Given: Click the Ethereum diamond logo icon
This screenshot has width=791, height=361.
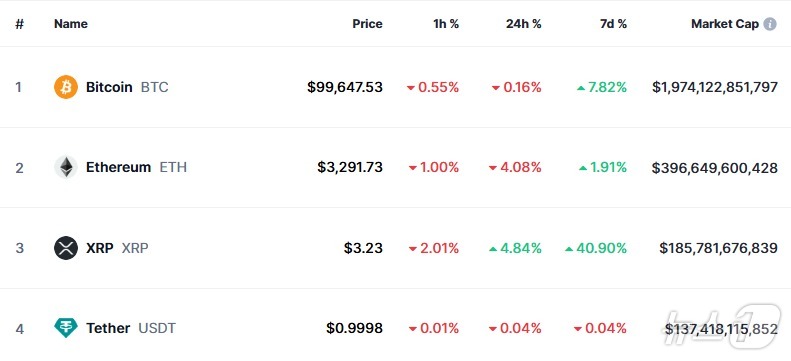Looking at the screenshot, I should pyautogui.click(x=66, y=167).
